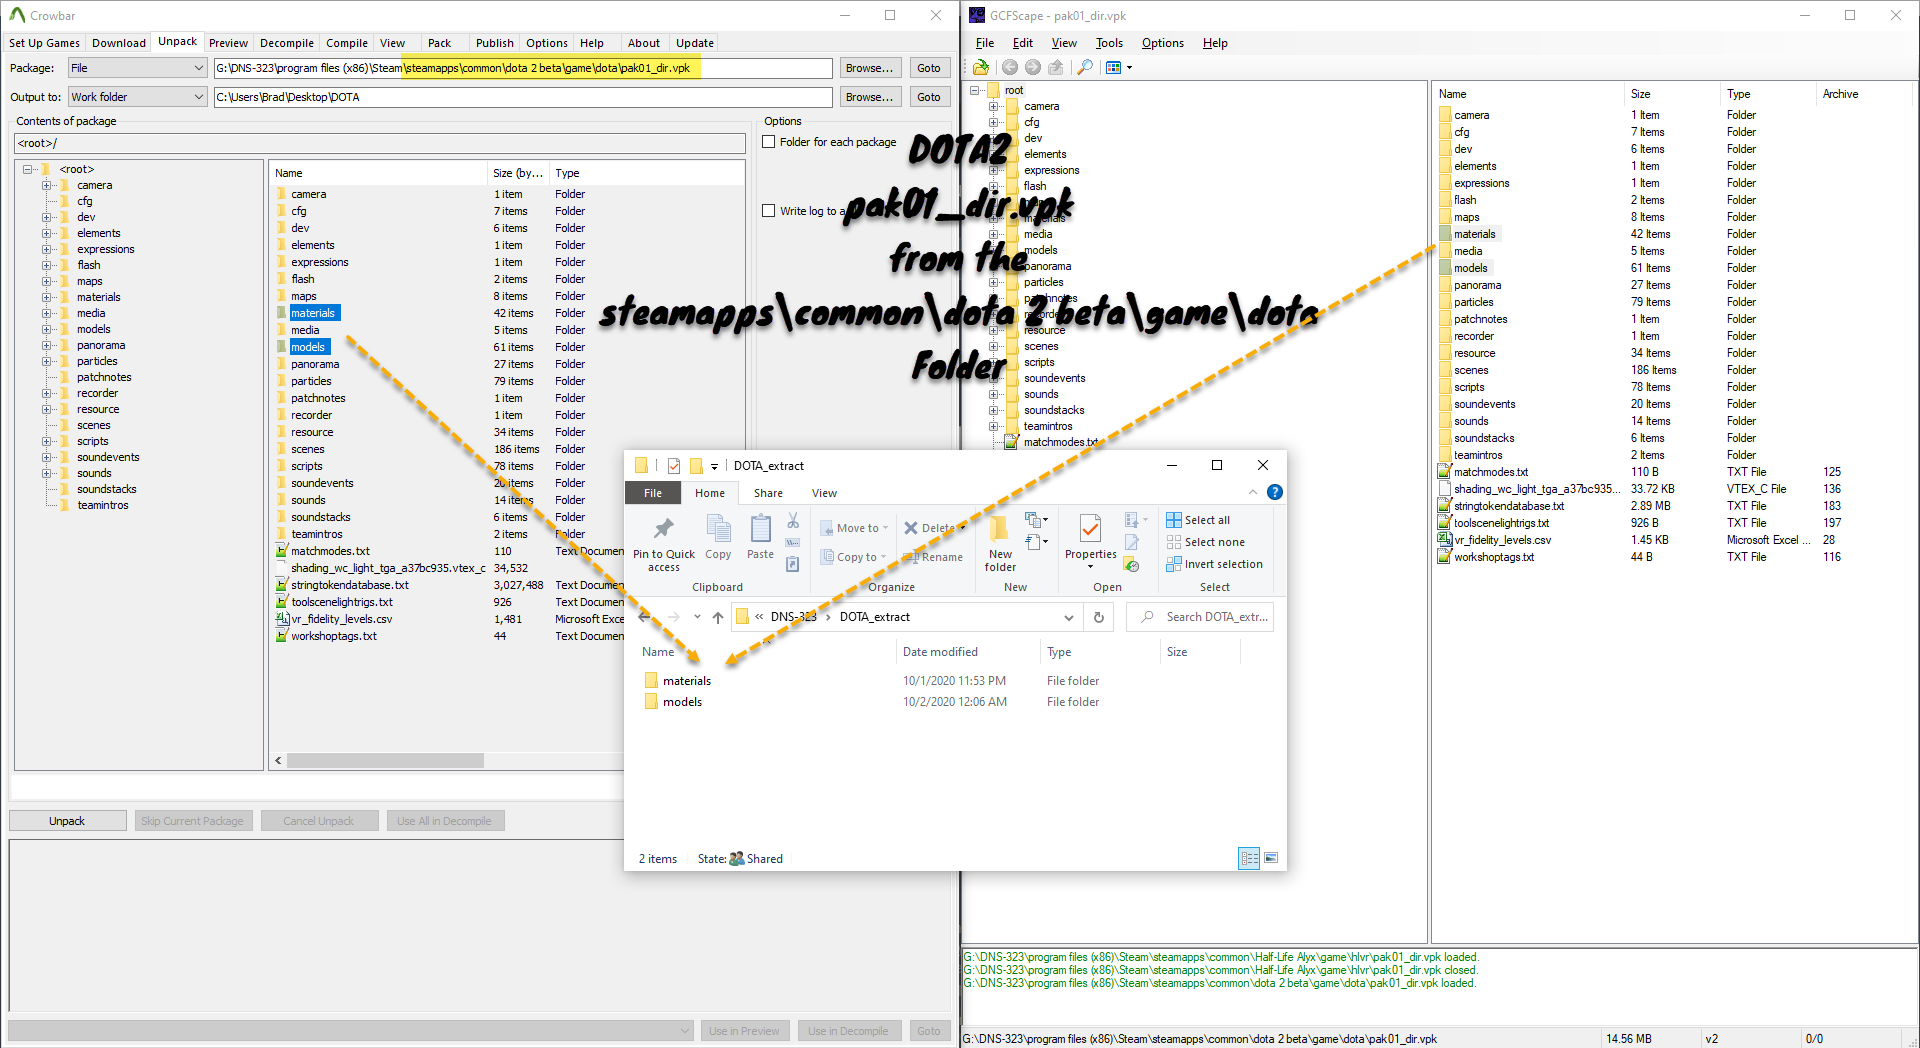Open the Find magnifier tool in GCFScape
Screen dimensions: 1920x1048
pyautogui.click(x=1084, y=67)
